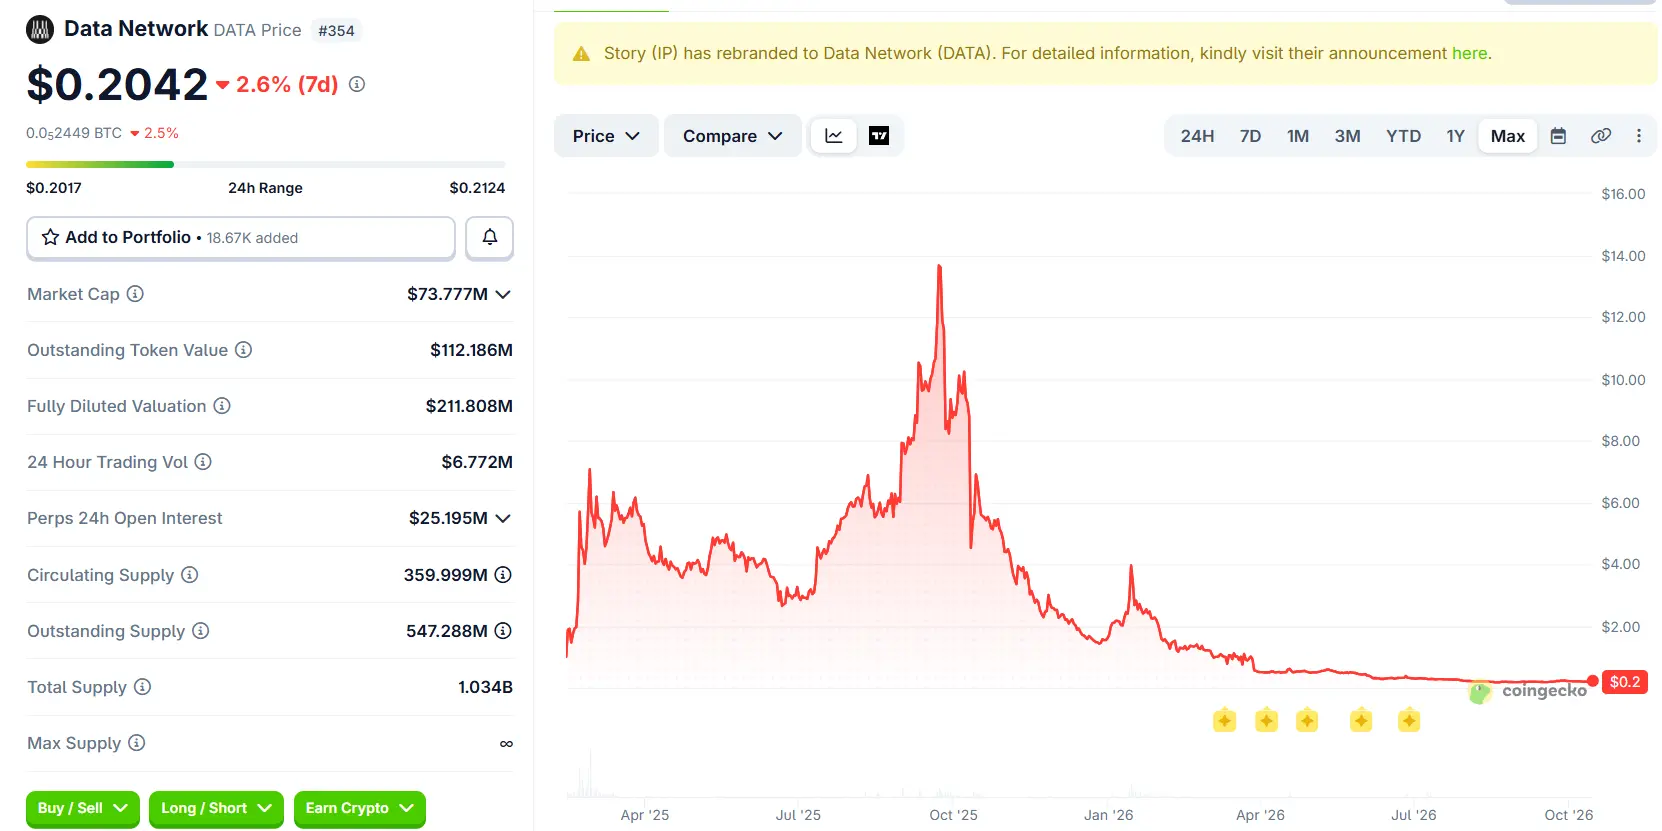1662x831 pixels.
Task: Switch chart to 7D range
Action: pyautogui.click(x=1250, y=136)
